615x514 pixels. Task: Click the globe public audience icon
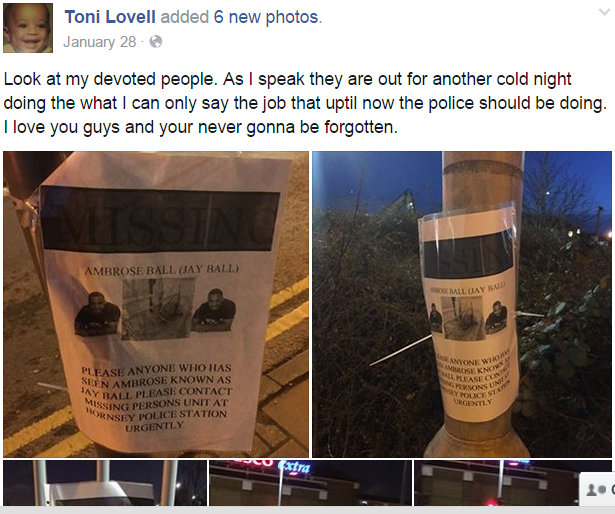pos(156,42)
